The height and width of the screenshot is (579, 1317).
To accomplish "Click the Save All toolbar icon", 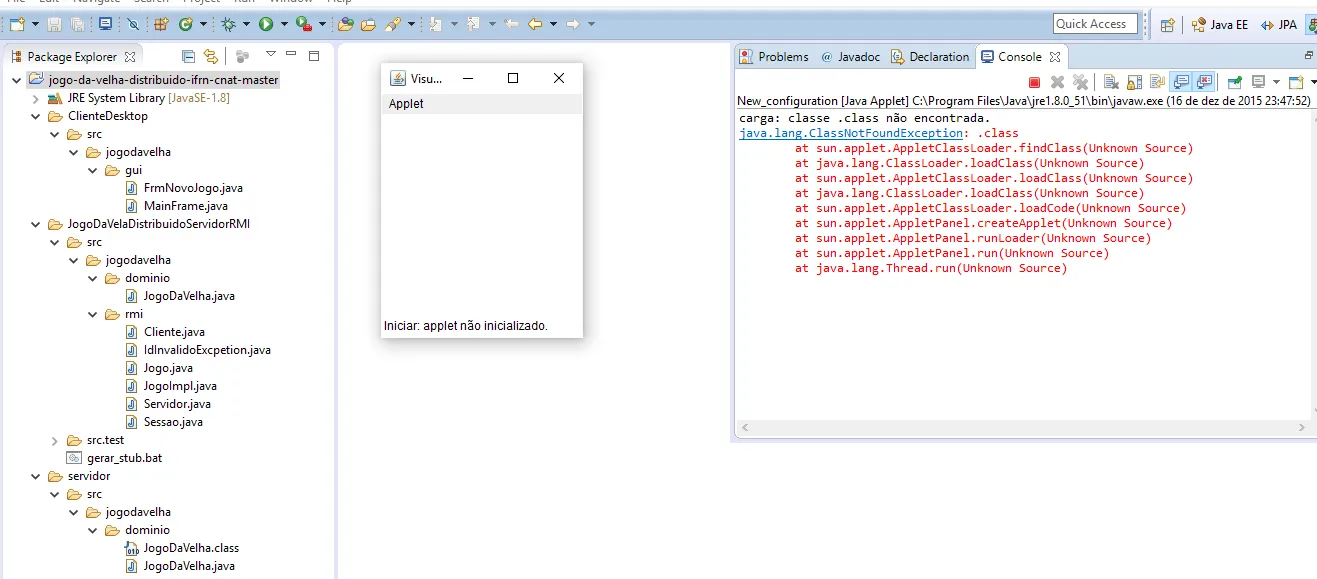I will click(77, 24).
